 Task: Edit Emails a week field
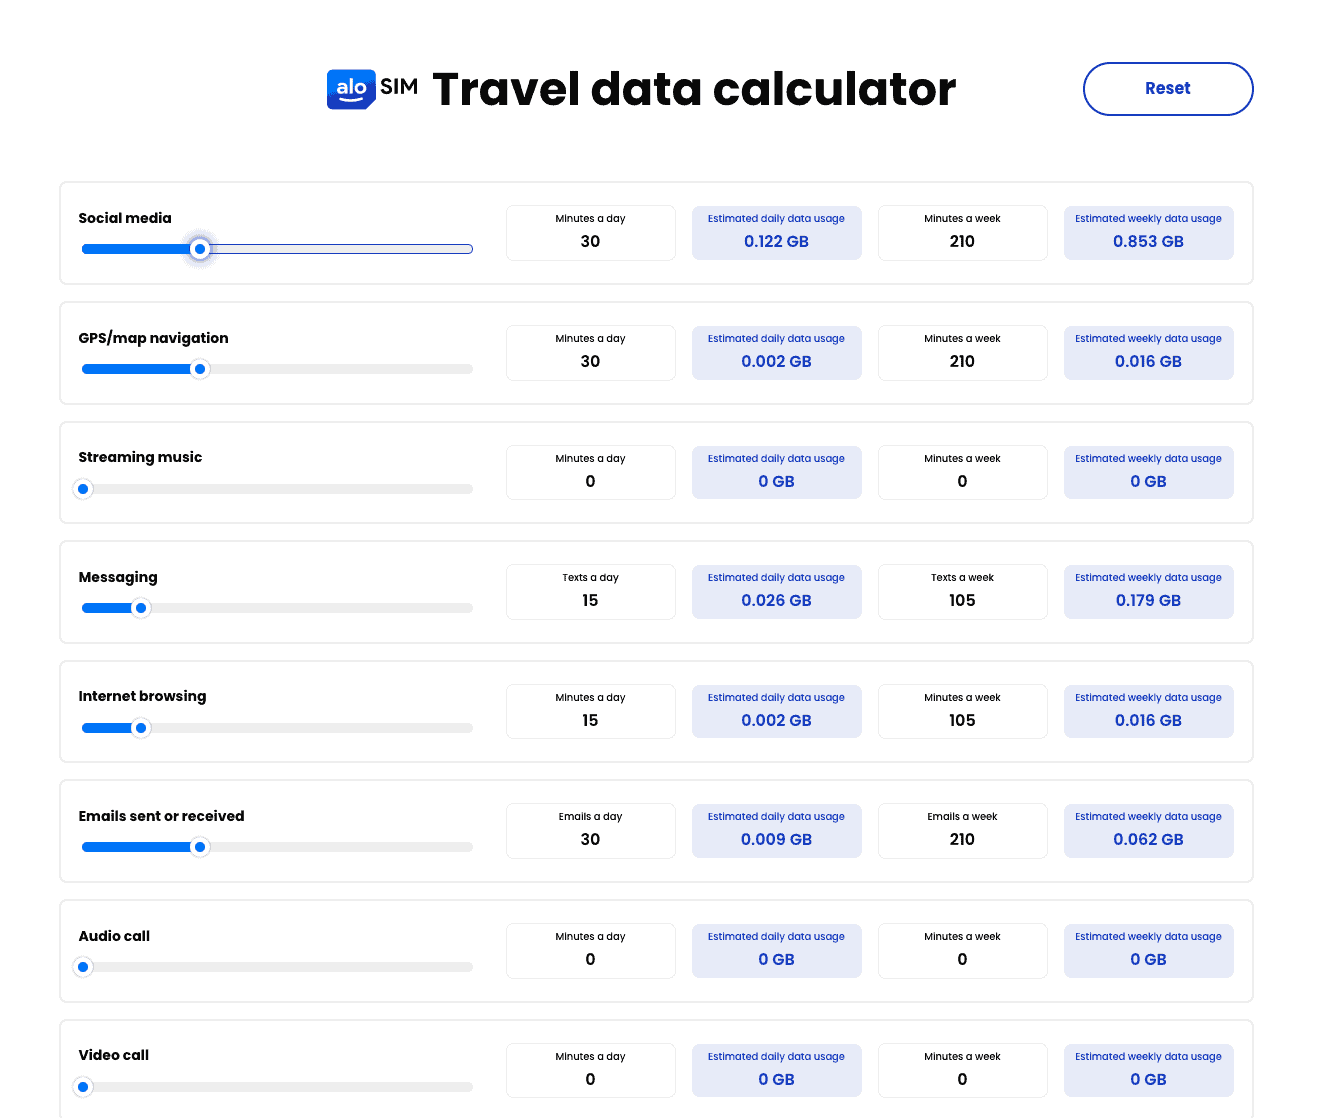point(962,839)
